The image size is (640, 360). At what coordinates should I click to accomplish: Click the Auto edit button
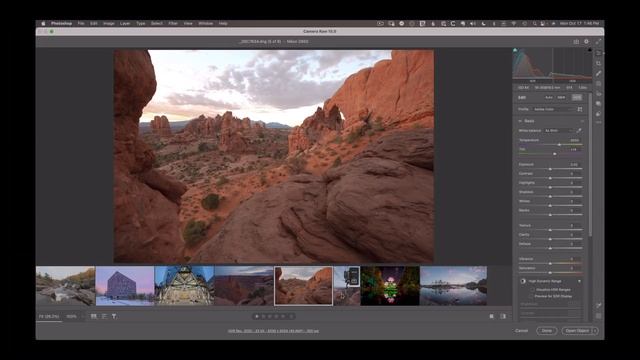click(549, 98)
